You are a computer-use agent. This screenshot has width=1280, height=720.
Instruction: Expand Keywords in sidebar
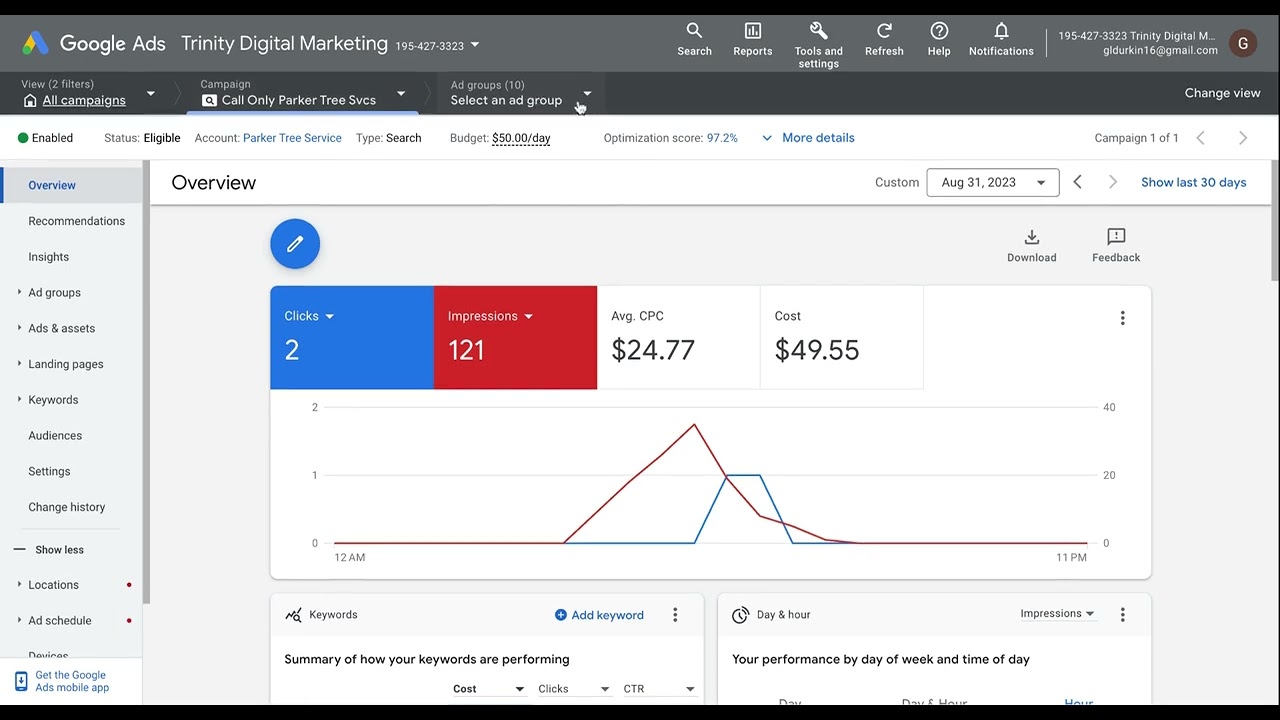tap(19, 399)
